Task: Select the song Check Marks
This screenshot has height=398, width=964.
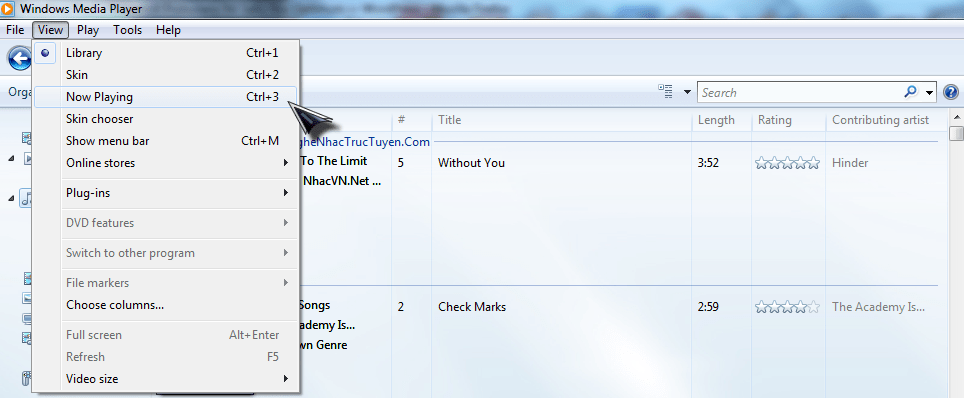Action: [x=472, y=307]
